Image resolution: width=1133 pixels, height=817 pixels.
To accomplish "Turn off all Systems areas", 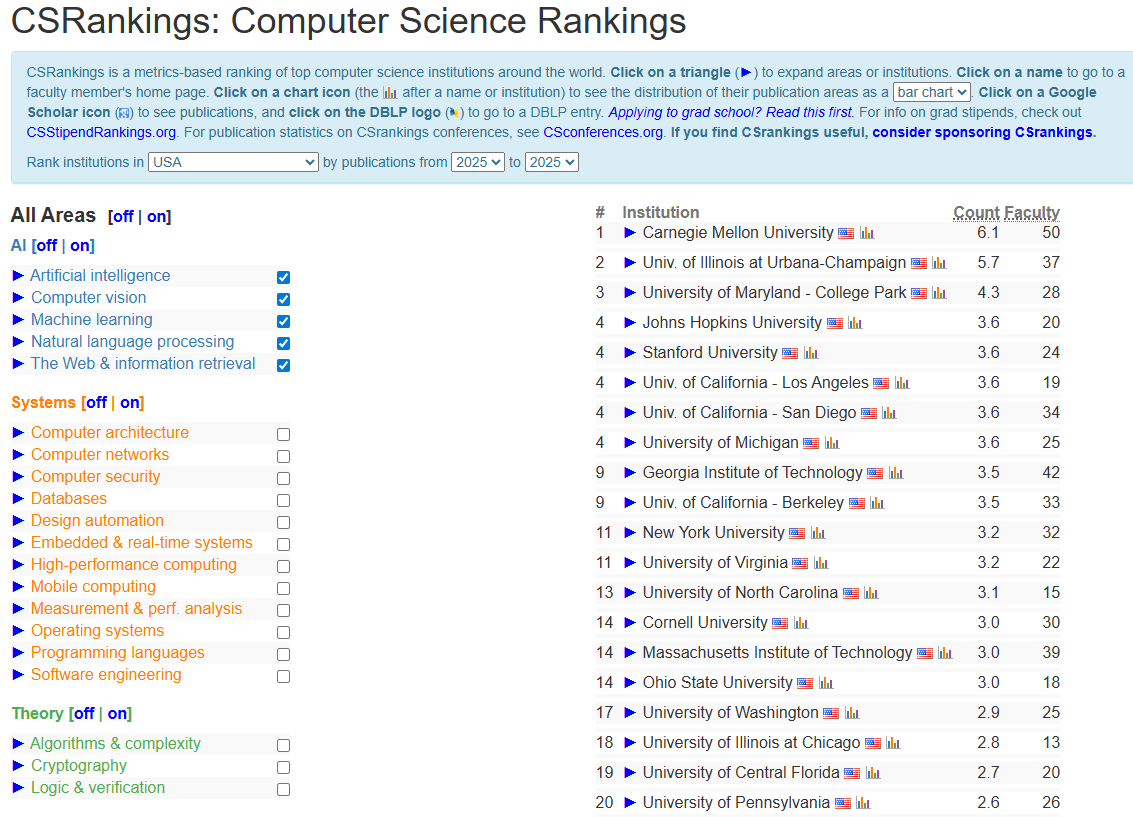I will point(96,403).
